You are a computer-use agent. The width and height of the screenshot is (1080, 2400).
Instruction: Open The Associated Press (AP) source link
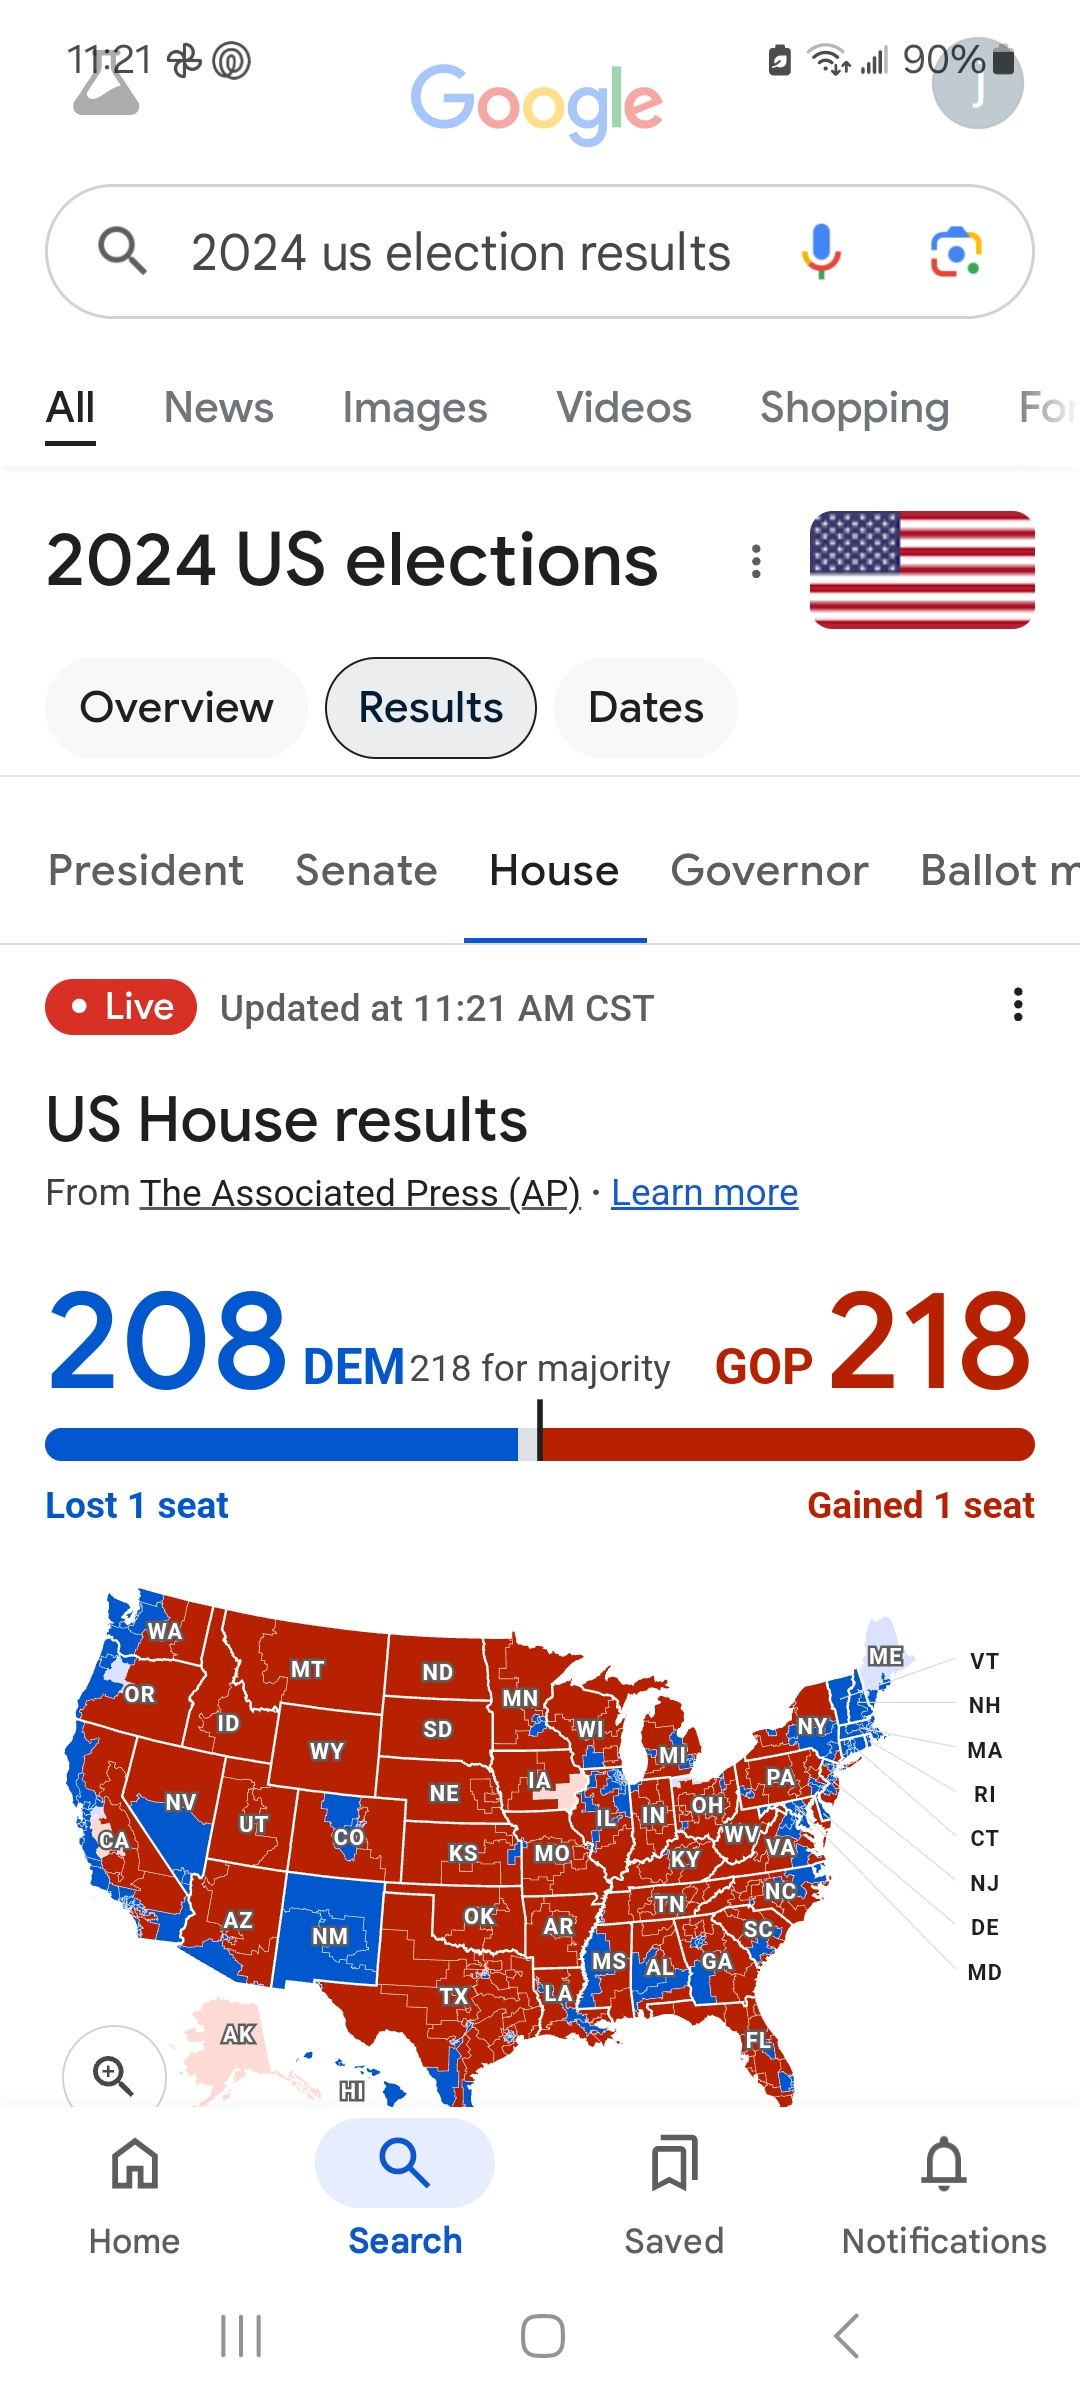pos(360,1193)
